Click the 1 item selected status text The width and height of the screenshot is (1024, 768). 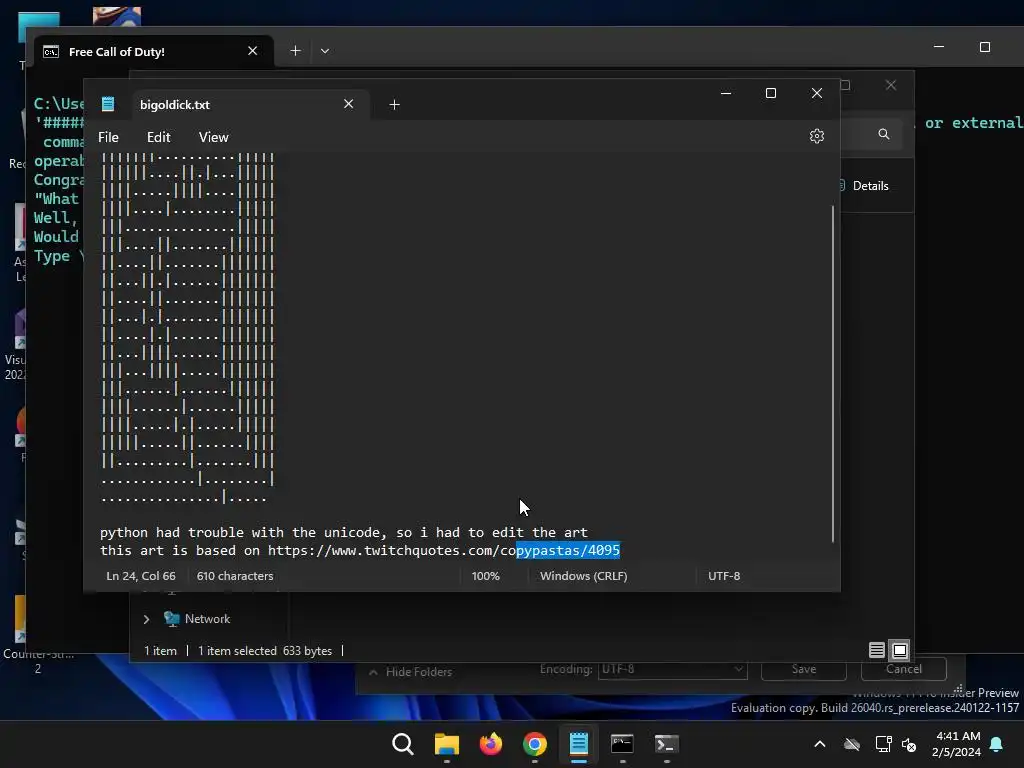coord(264,651)
